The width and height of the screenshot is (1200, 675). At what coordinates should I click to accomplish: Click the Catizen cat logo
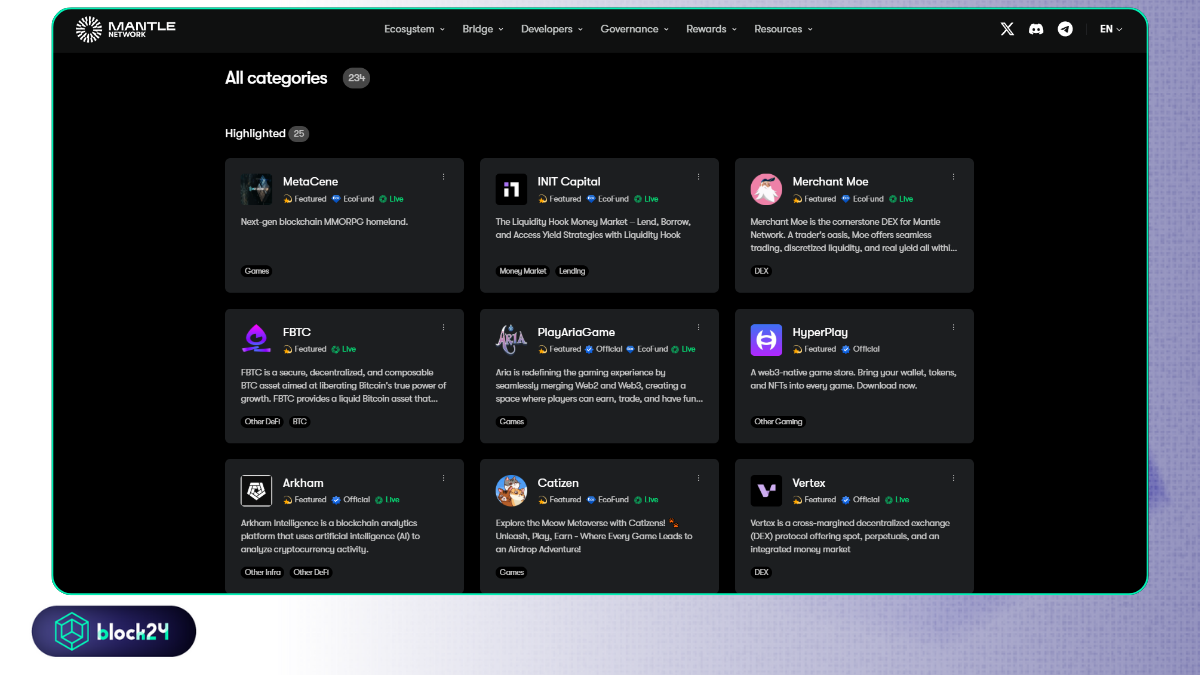point(512,491)
